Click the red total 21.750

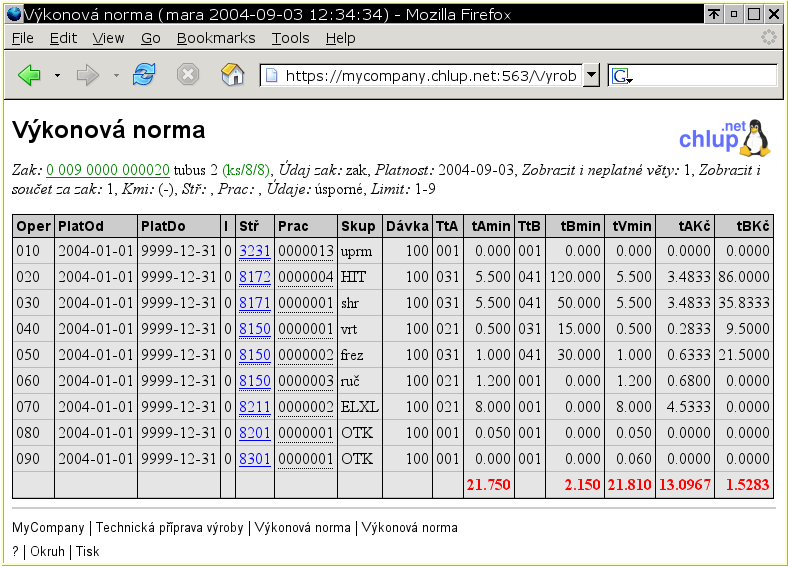(x=488, y=485)
